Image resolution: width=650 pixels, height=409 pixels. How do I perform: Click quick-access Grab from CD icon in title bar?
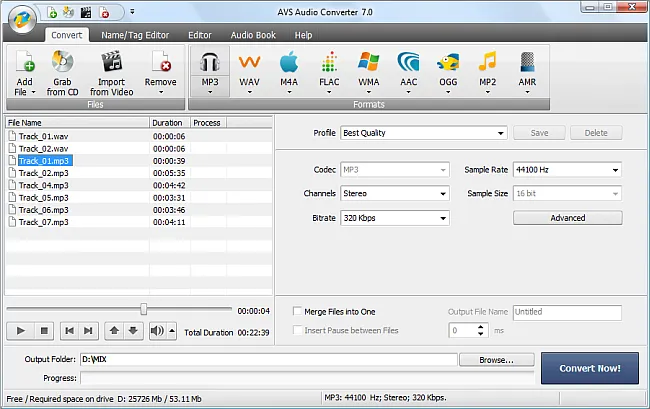point(69,13)
